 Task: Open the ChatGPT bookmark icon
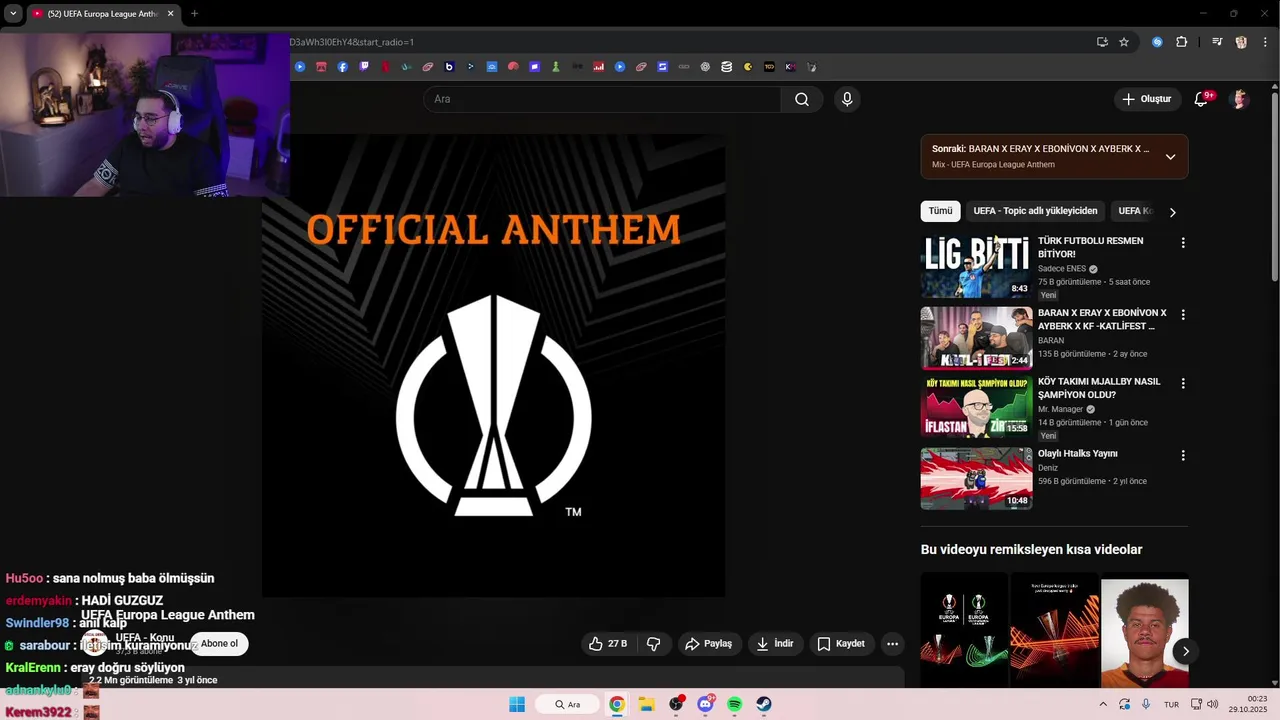coord(705,67)
